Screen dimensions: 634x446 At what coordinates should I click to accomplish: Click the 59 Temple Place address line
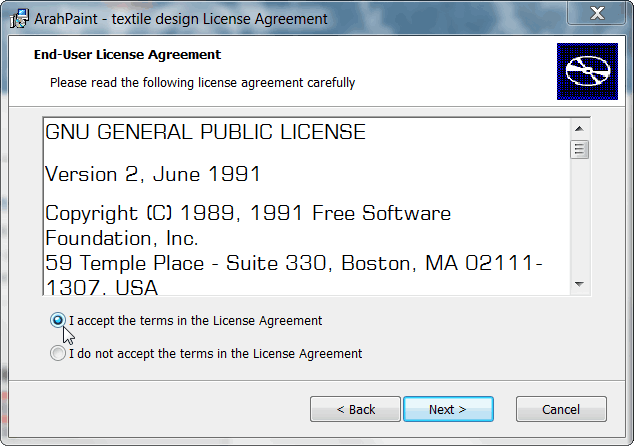pyautogui.click(x=294, y=275)
